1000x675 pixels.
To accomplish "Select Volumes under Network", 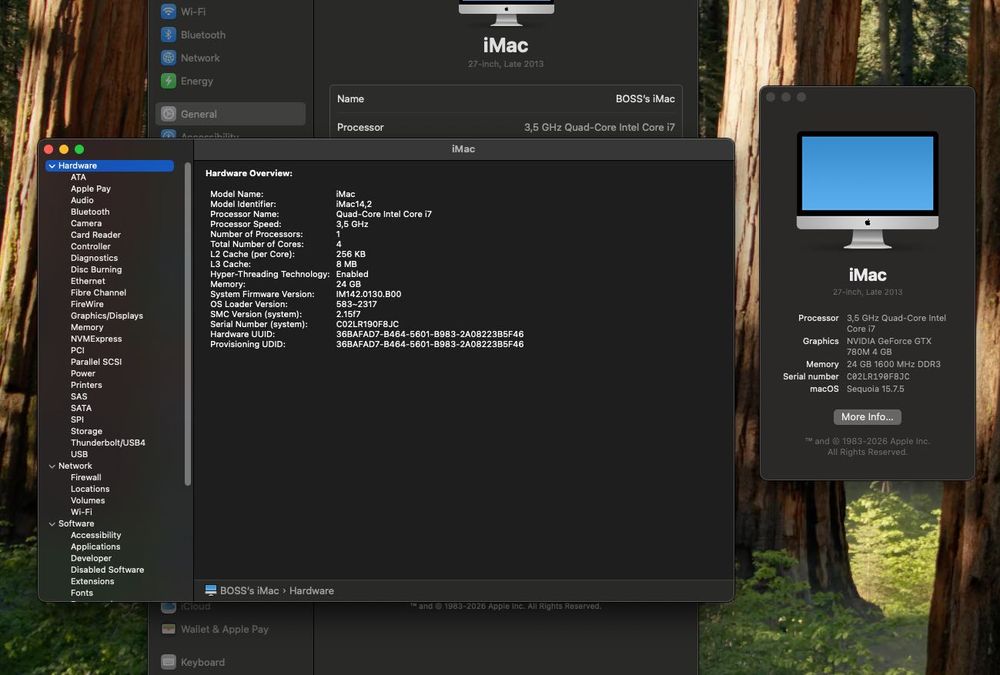I will [88, 500].
